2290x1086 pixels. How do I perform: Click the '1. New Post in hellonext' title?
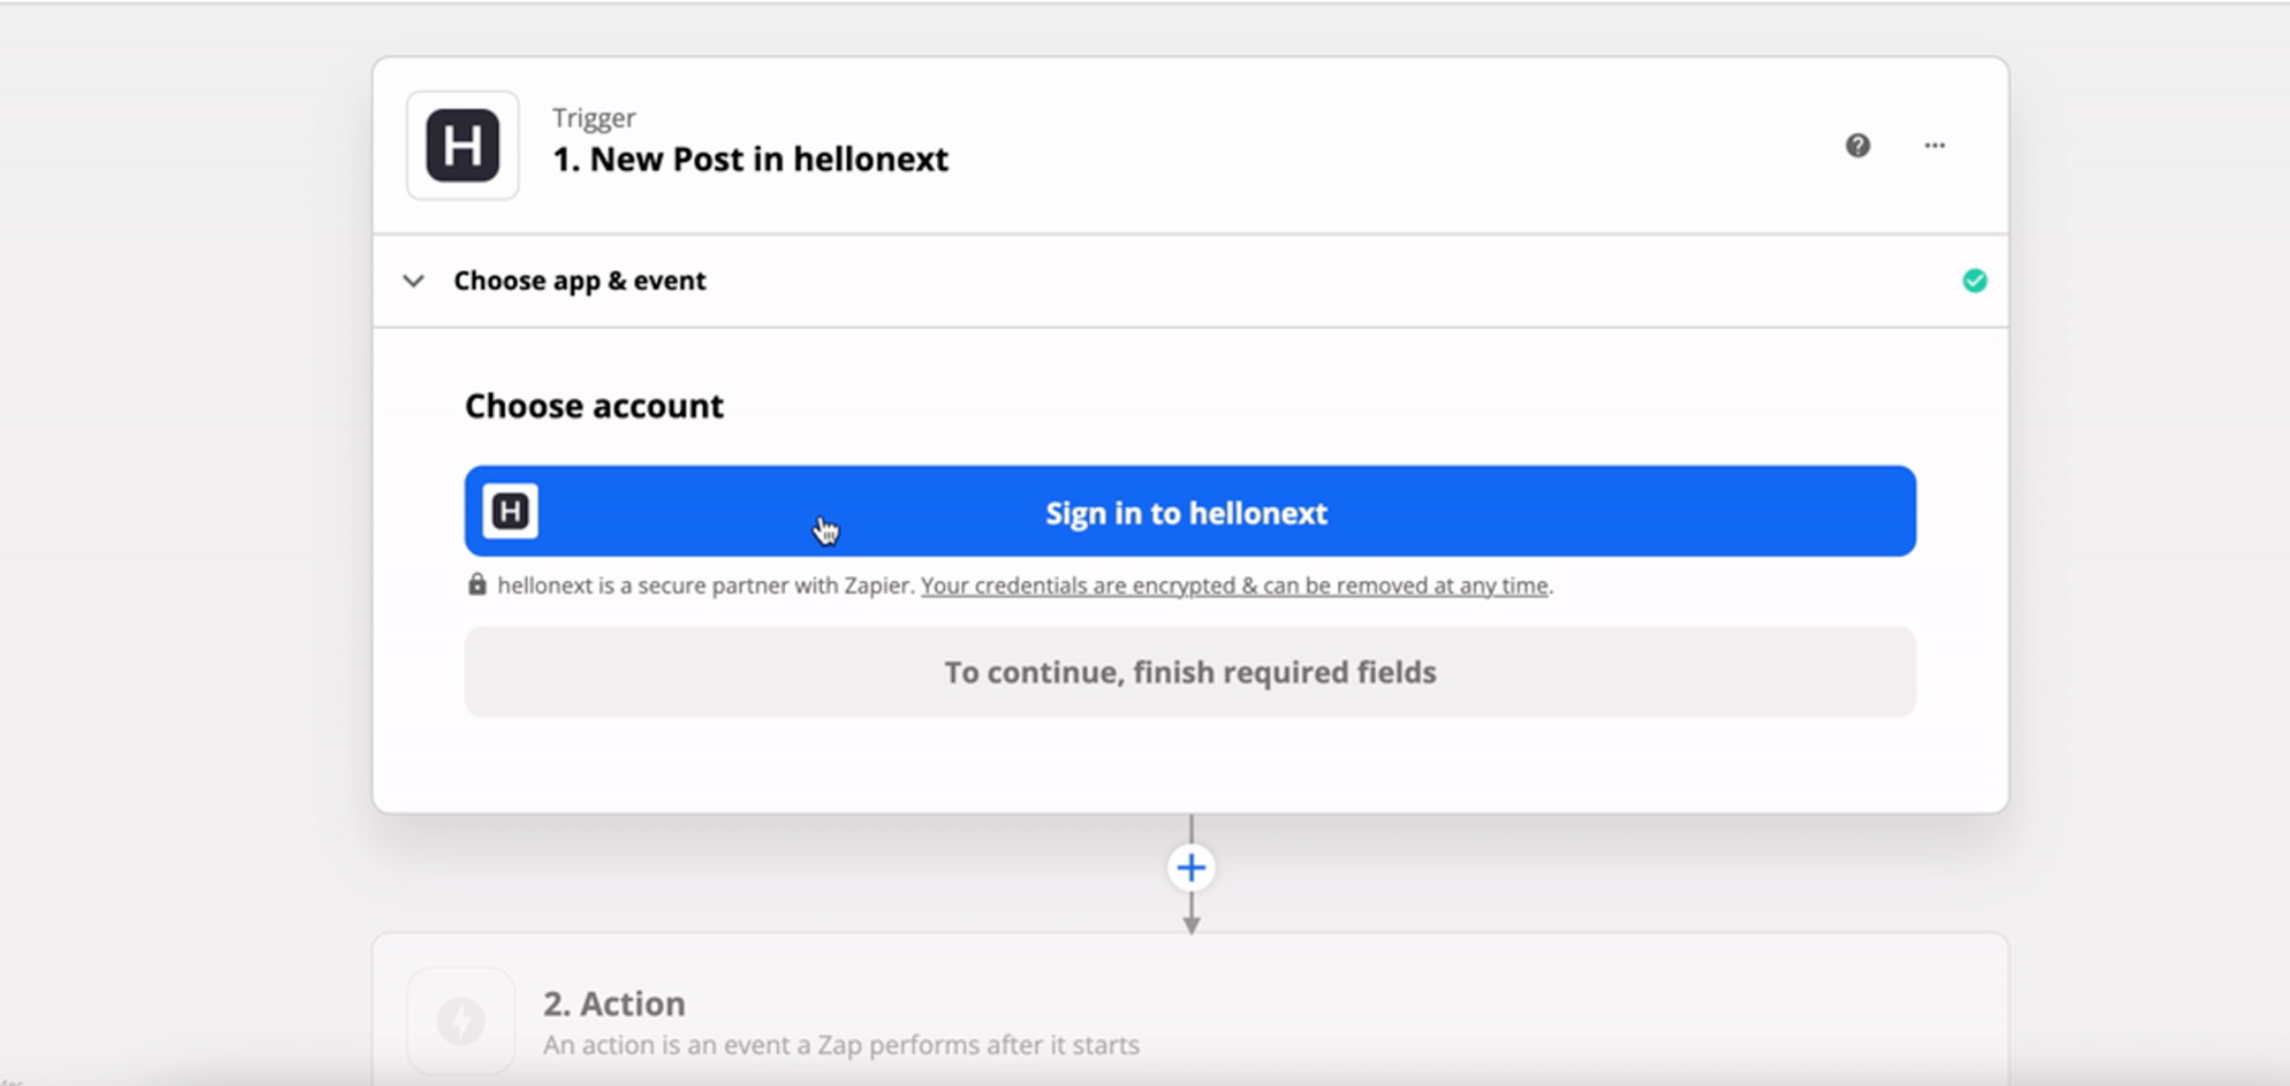point(750,159)
